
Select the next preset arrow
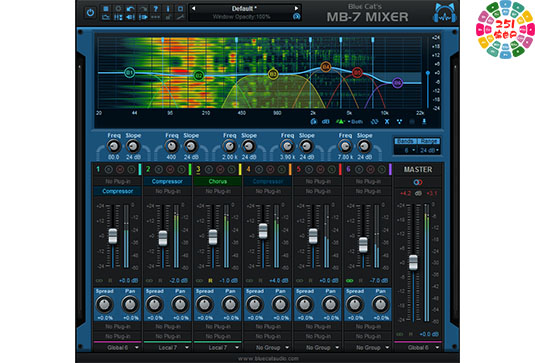click(296, 8)
